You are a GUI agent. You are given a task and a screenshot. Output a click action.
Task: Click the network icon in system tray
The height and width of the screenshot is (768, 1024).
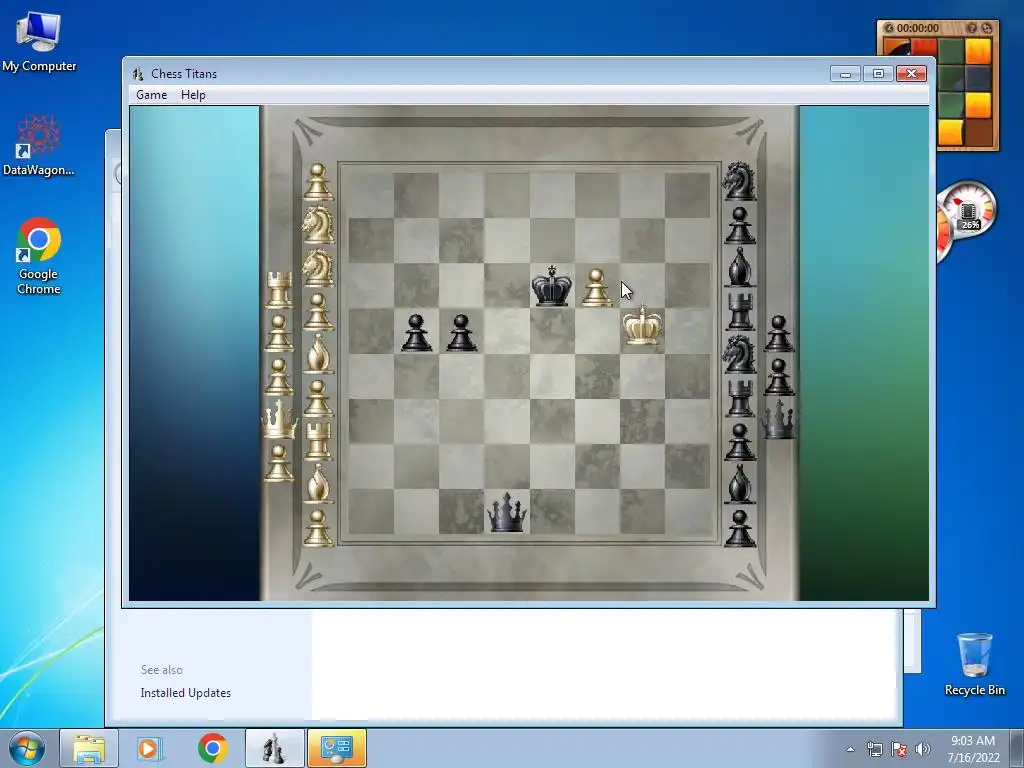click(874, 749)
